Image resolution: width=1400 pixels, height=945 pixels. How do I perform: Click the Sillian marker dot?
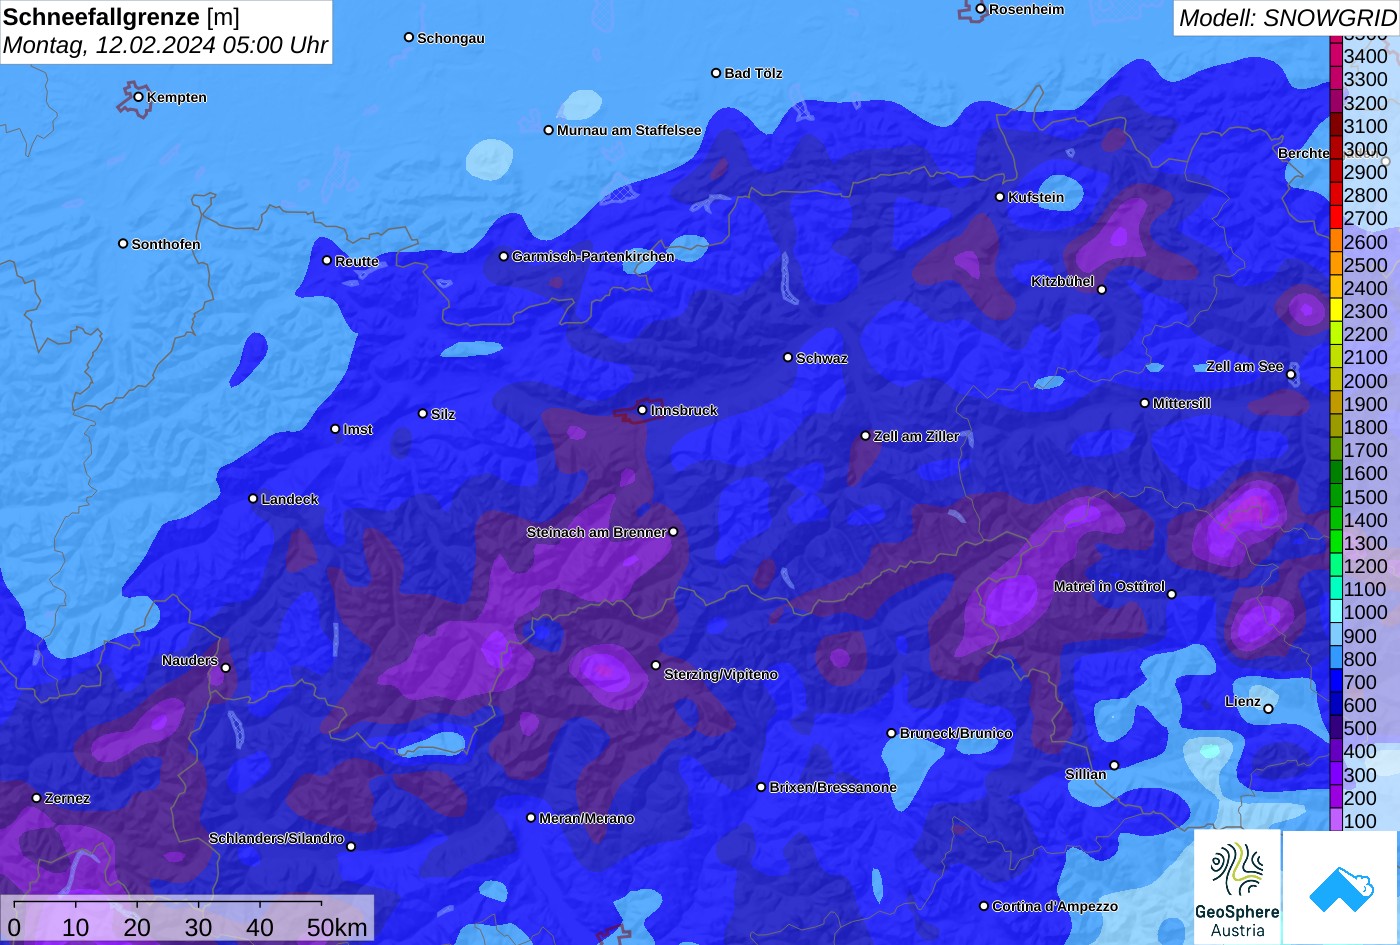[x=1114, y=766]
